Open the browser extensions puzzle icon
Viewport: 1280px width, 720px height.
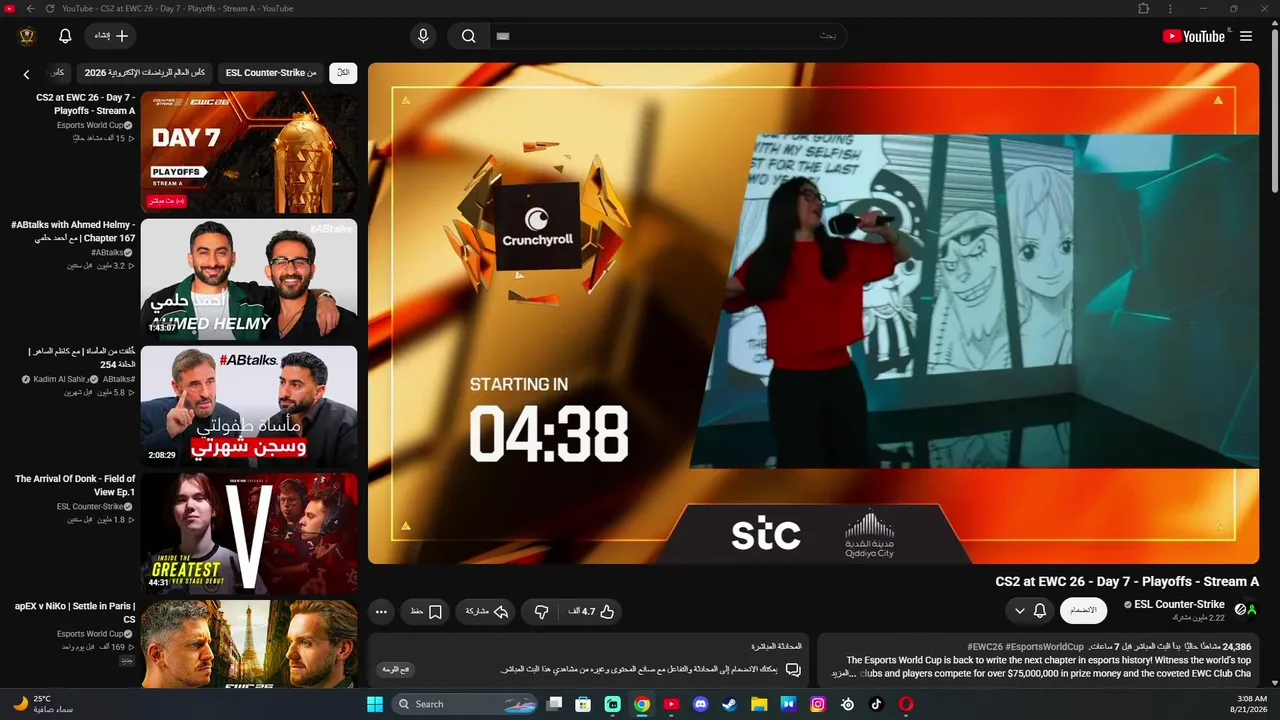(x=1144, y=9)
